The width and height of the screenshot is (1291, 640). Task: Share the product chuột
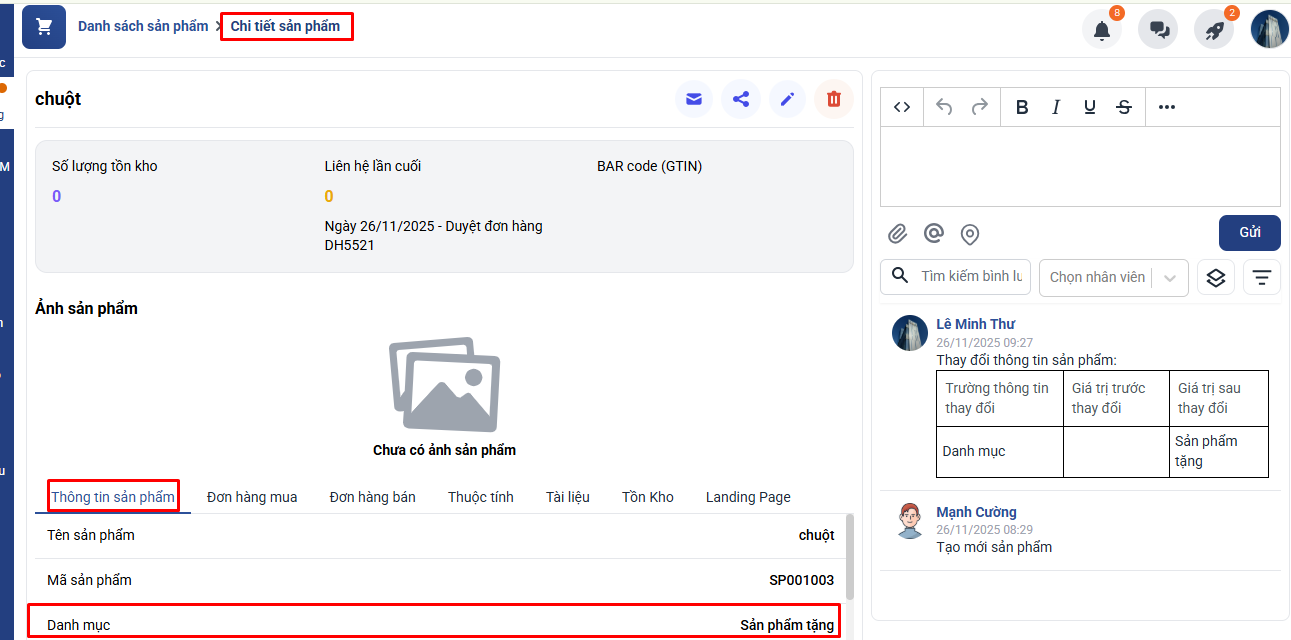[x=741, y=99]
